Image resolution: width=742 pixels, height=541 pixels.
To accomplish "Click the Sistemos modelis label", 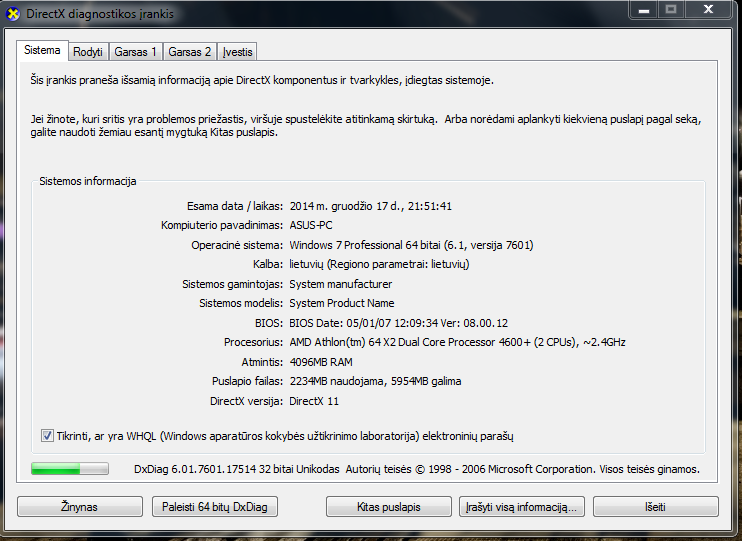I will [241, 303].
